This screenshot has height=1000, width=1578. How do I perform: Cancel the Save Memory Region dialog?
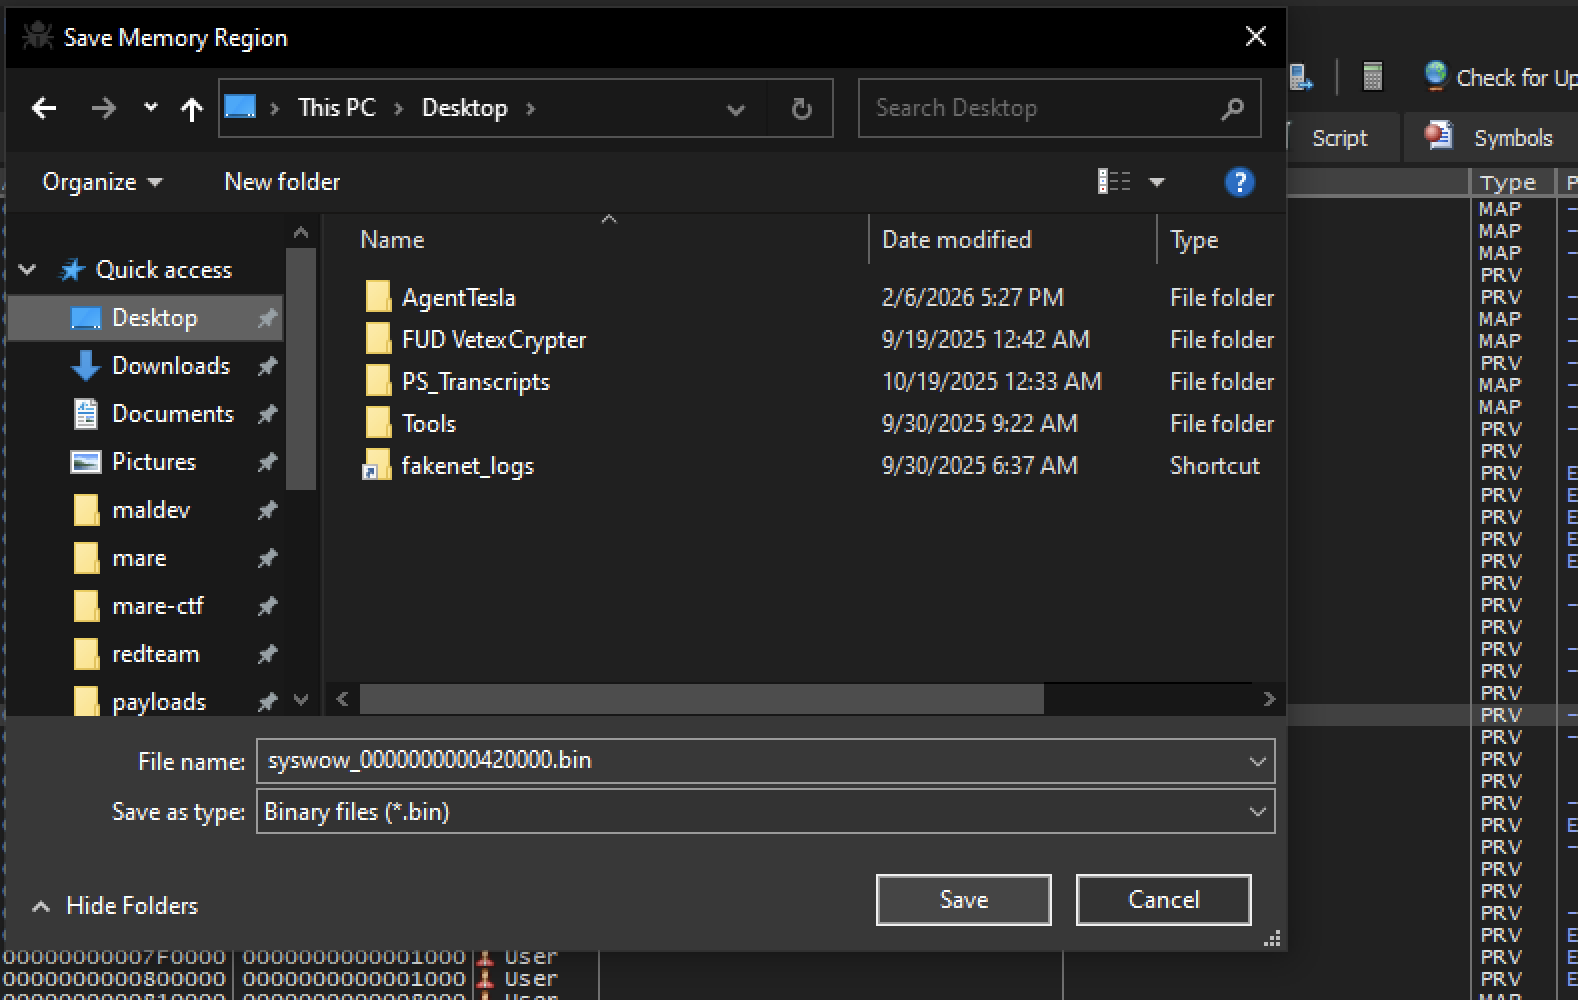[1163, 900]
